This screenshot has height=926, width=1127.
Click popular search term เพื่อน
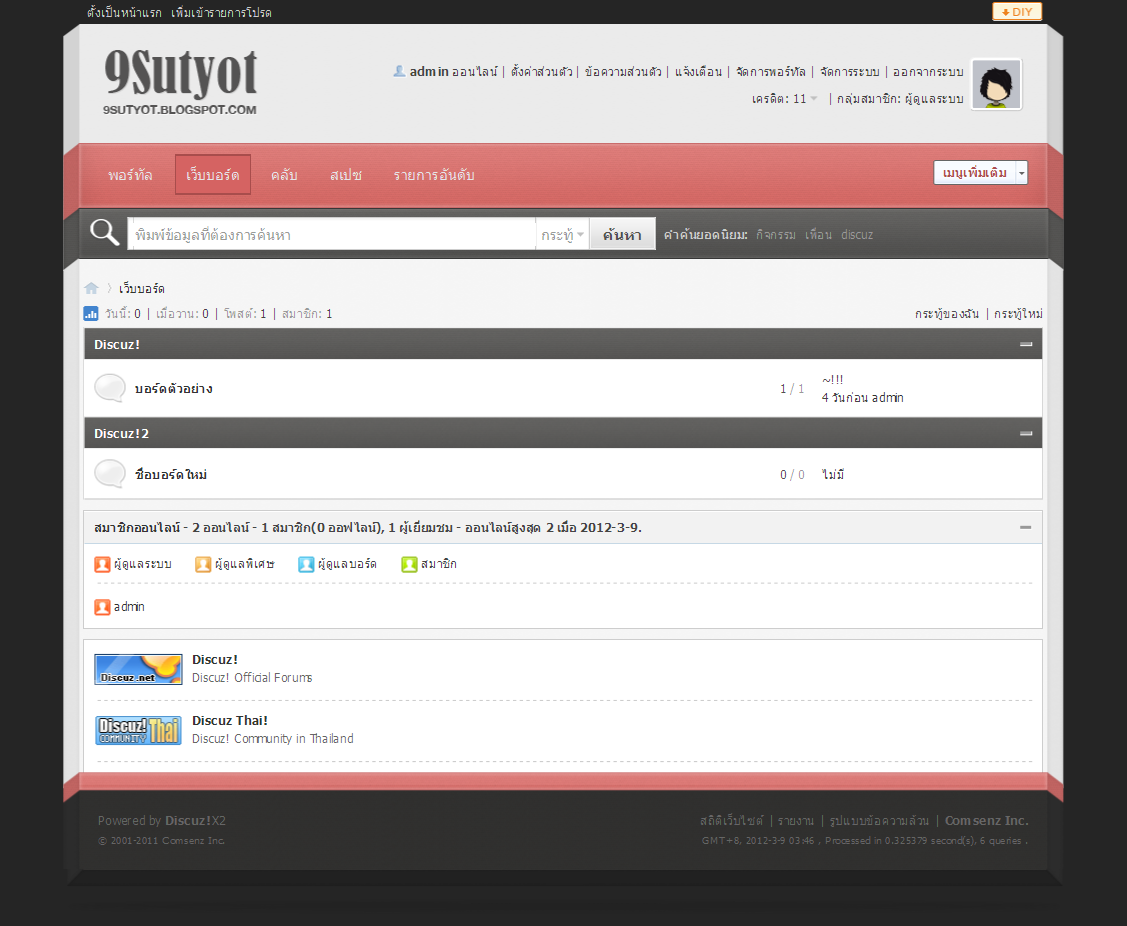[819, 234]
